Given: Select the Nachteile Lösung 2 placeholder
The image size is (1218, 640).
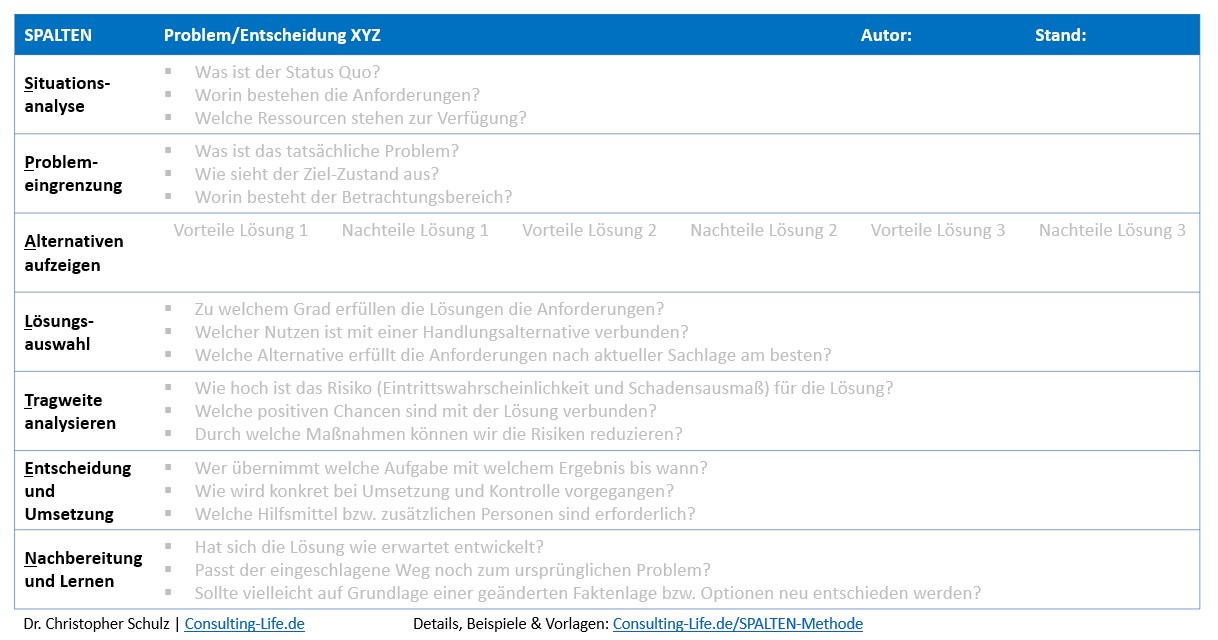Looking at the screenshot, I should tap(764, 231).
